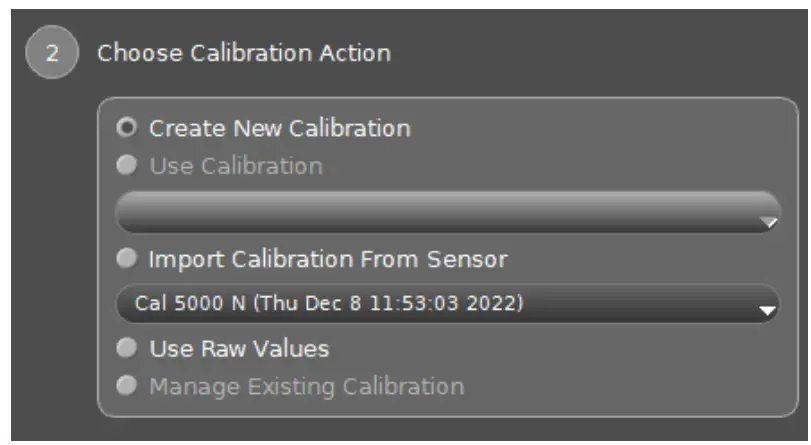Click the step 2 number badge
This screenshot has height=445, width=811.
[49, 53]
